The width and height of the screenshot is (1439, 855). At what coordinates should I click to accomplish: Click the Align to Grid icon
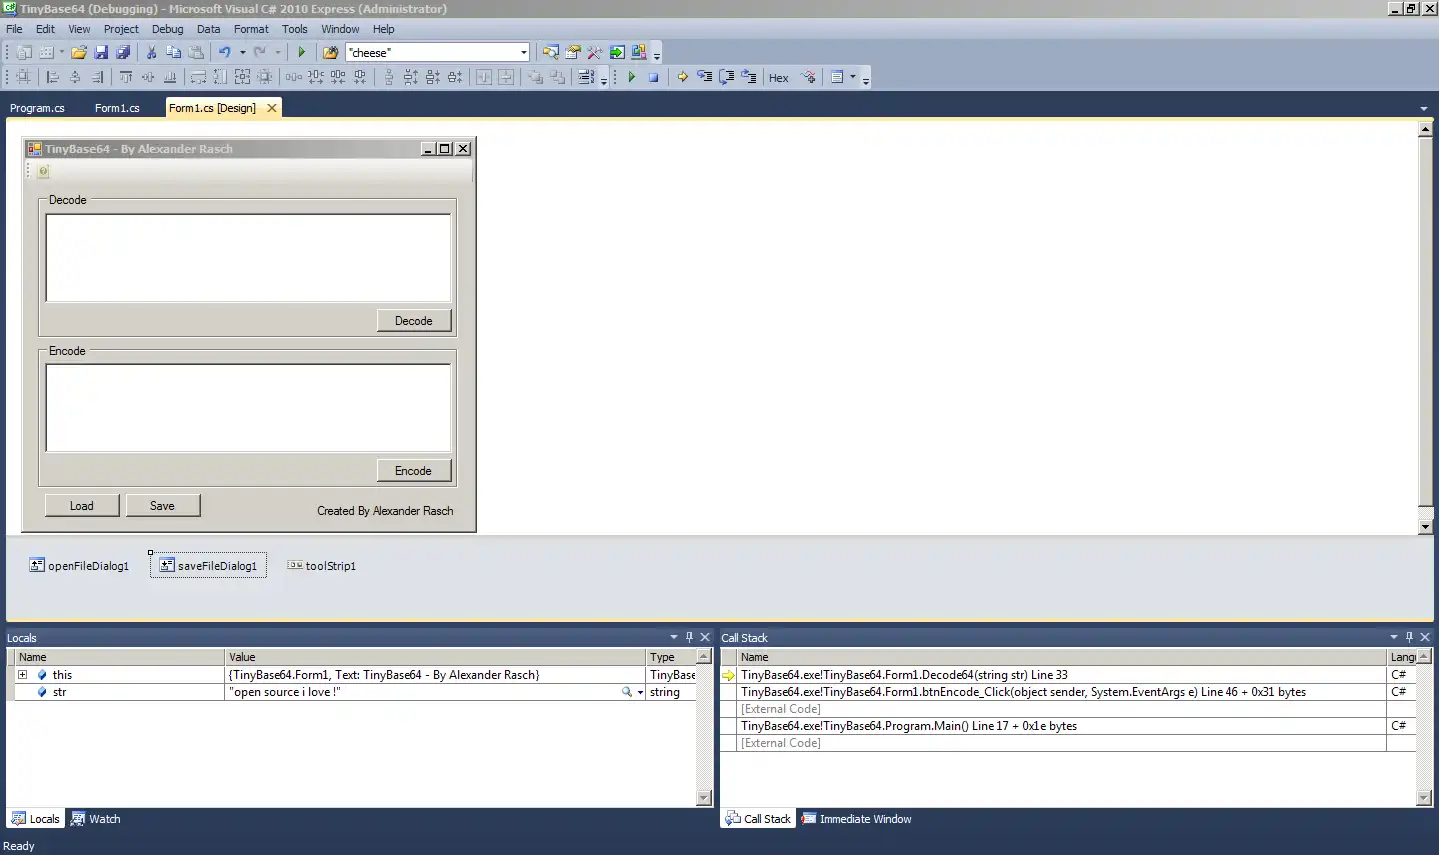[x=24, y=77]
